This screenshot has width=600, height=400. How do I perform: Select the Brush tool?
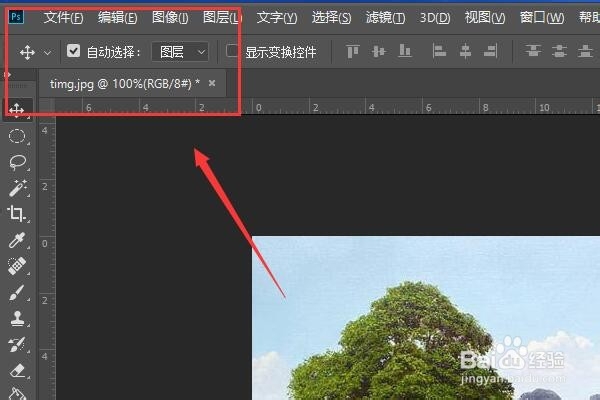coord(17,293)
